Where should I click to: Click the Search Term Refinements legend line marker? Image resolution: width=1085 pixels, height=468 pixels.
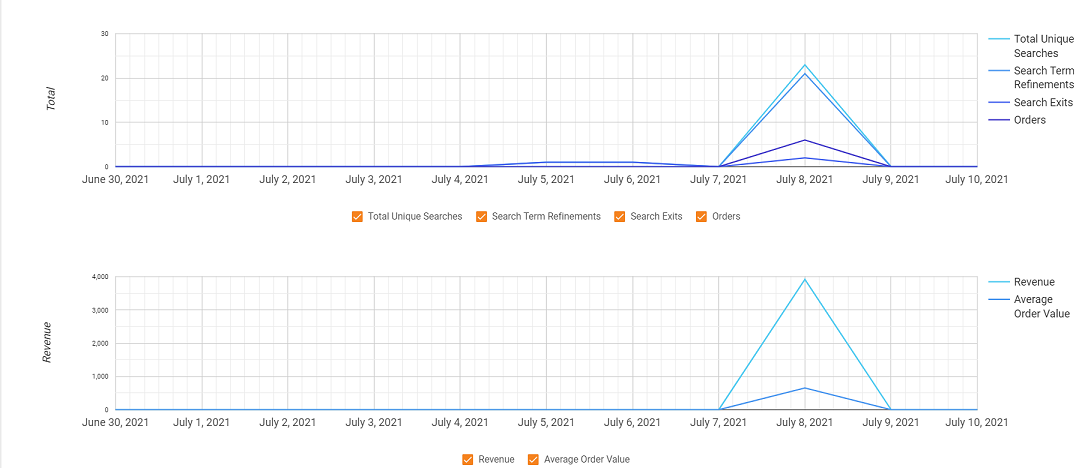[998, 71]
